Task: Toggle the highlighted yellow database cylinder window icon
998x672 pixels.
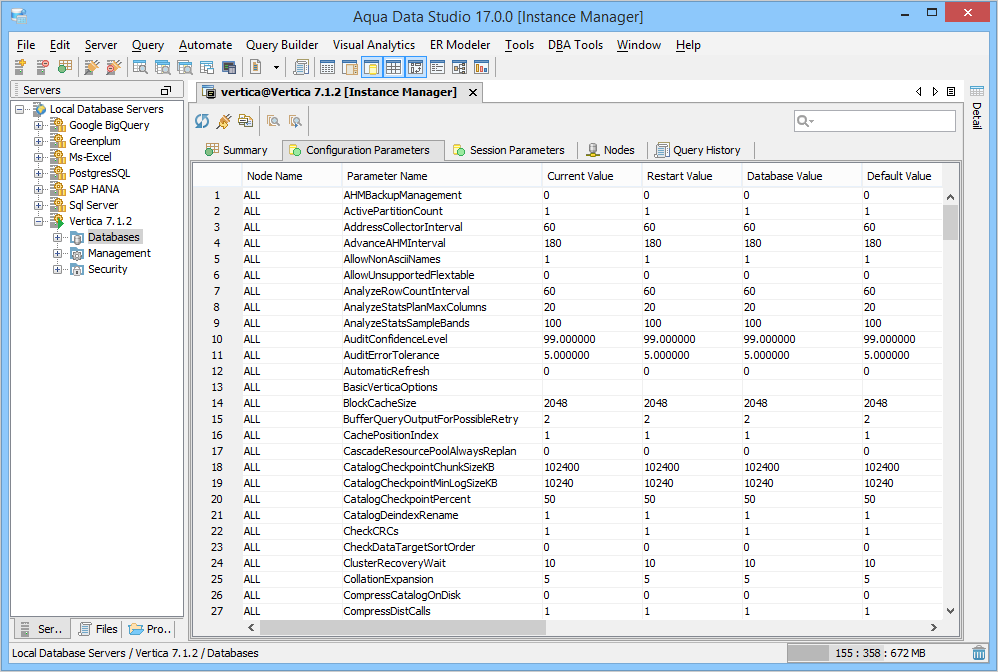Action: click(372, 67)
